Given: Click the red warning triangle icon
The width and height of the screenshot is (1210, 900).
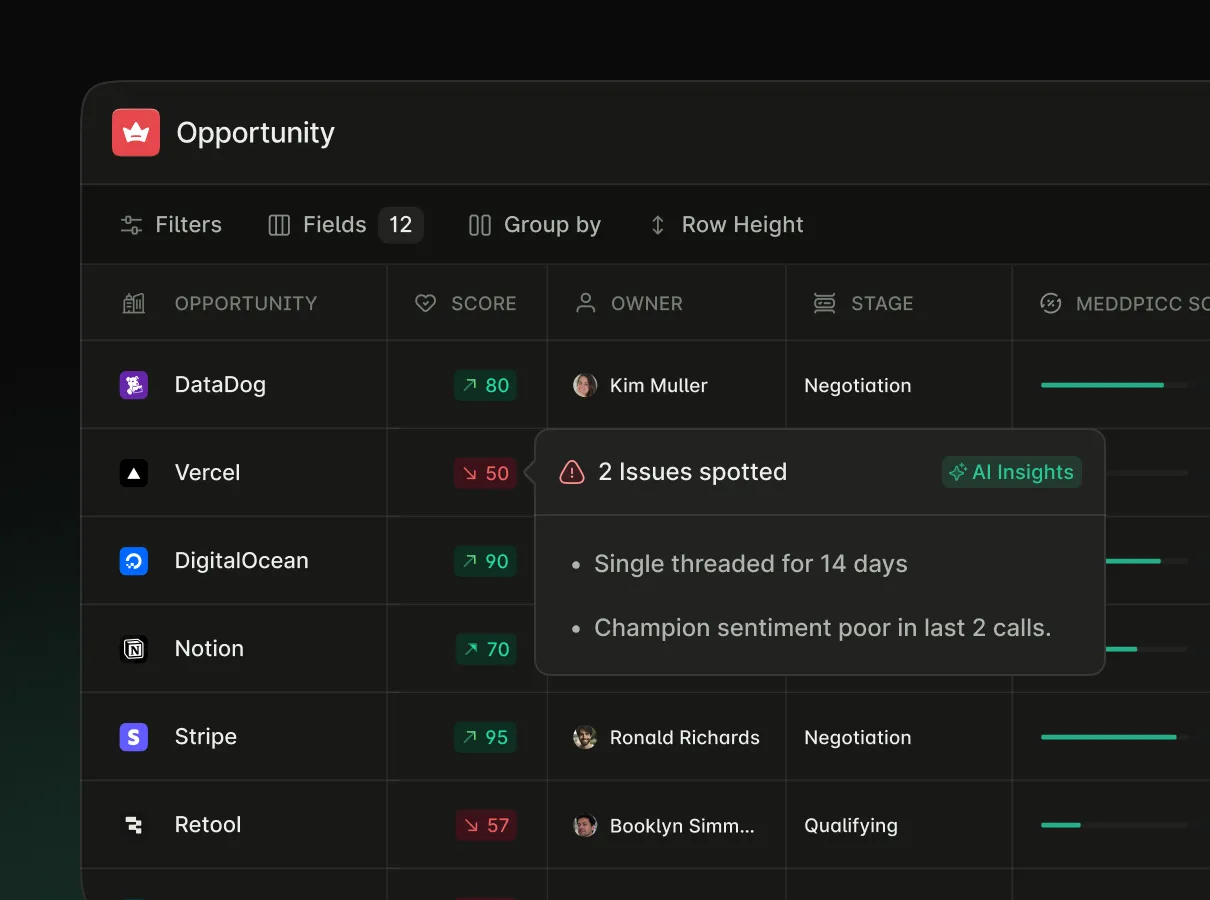Looking at the screenshot, I should pos(571,472).
